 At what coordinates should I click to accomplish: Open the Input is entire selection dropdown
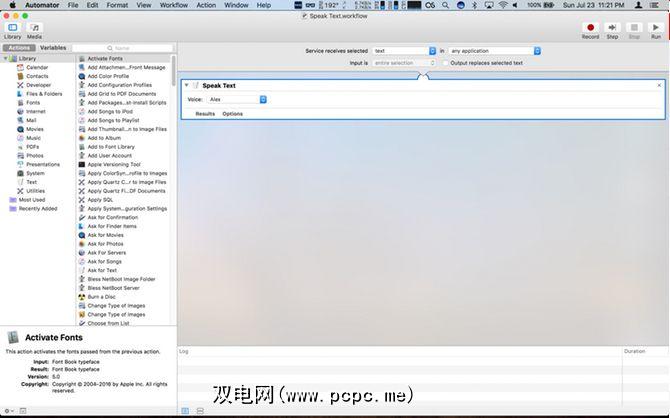(404, 63)
